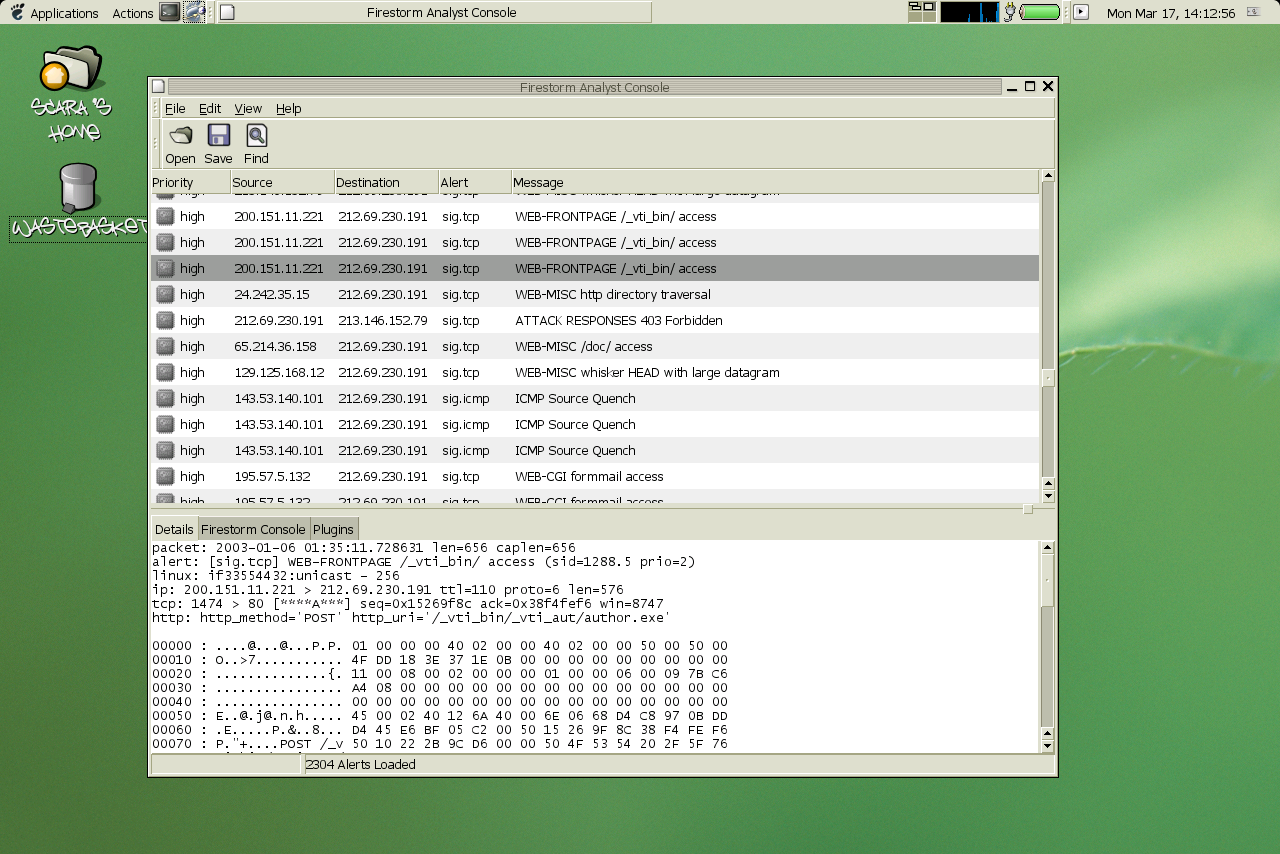Select the 'WEB-MISC http directory traversal' message
This screenshot has width=1280, height=854.
613,294
